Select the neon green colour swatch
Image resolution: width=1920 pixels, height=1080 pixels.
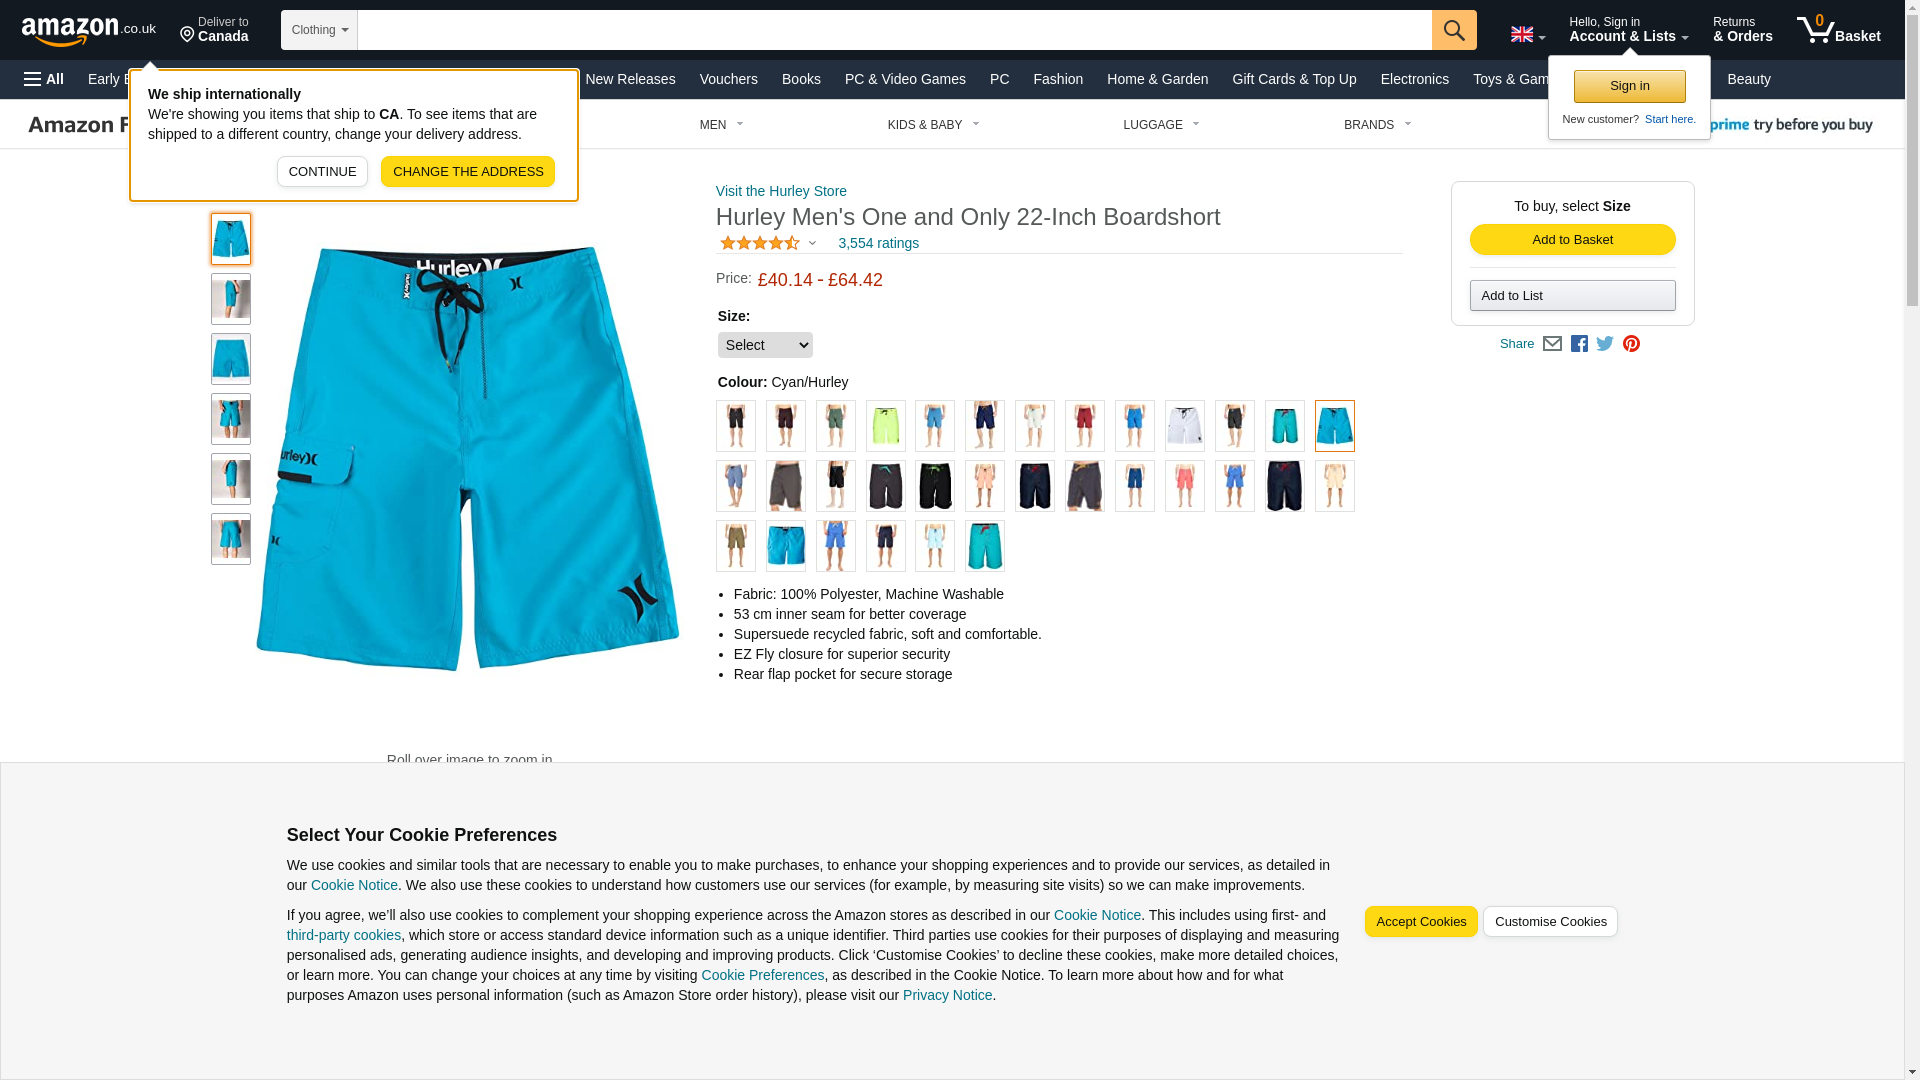886,426
